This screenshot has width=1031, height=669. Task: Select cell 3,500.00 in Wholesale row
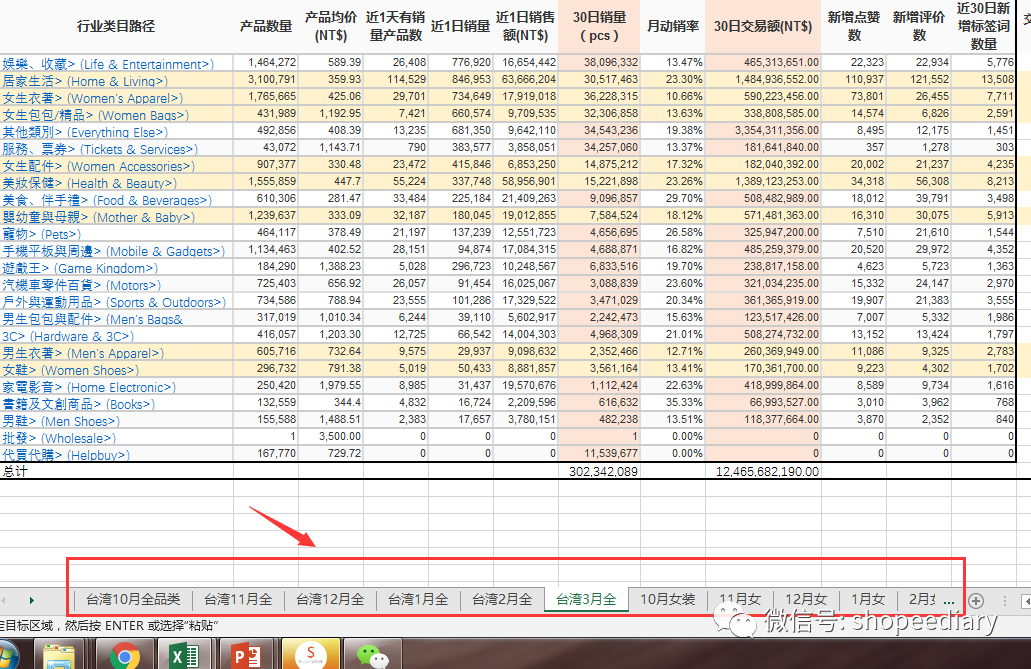coord(331,436)
